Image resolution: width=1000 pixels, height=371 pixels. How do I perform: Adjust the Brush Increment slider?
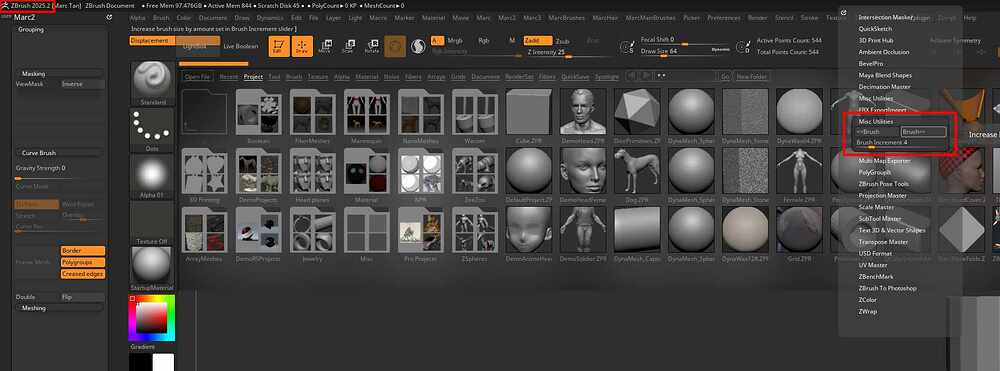pyautogui.click(x=901, y=143)
